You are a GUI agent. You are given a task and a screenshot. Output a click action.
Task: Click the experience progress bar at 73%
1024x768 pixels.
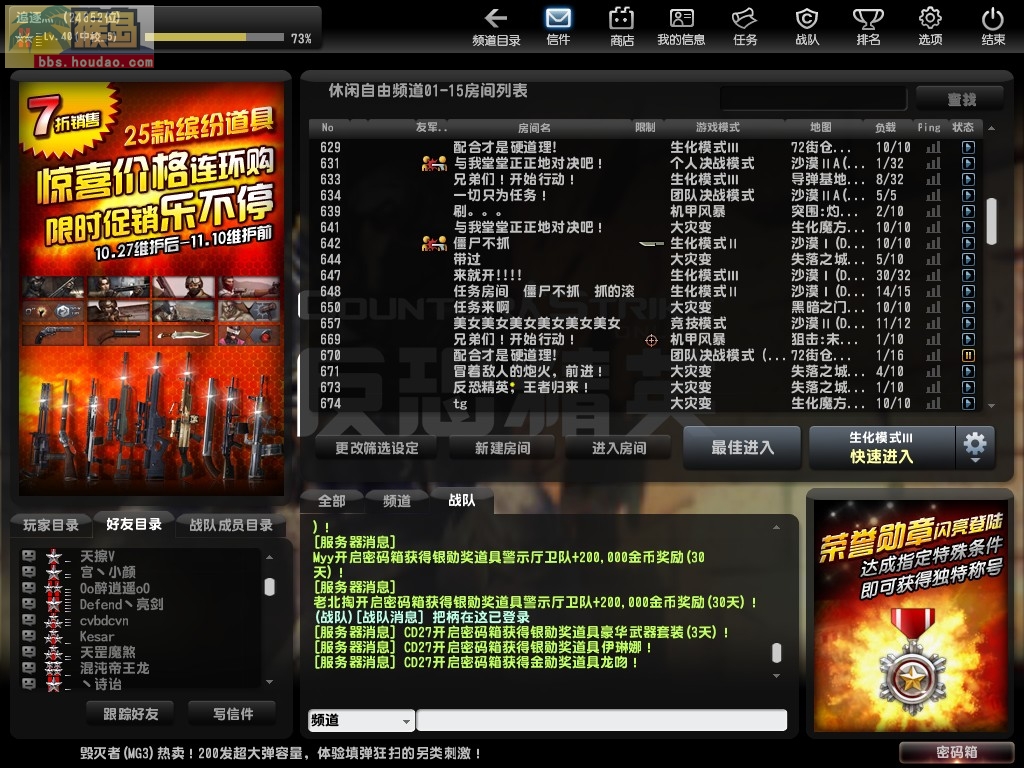[214, 38]
